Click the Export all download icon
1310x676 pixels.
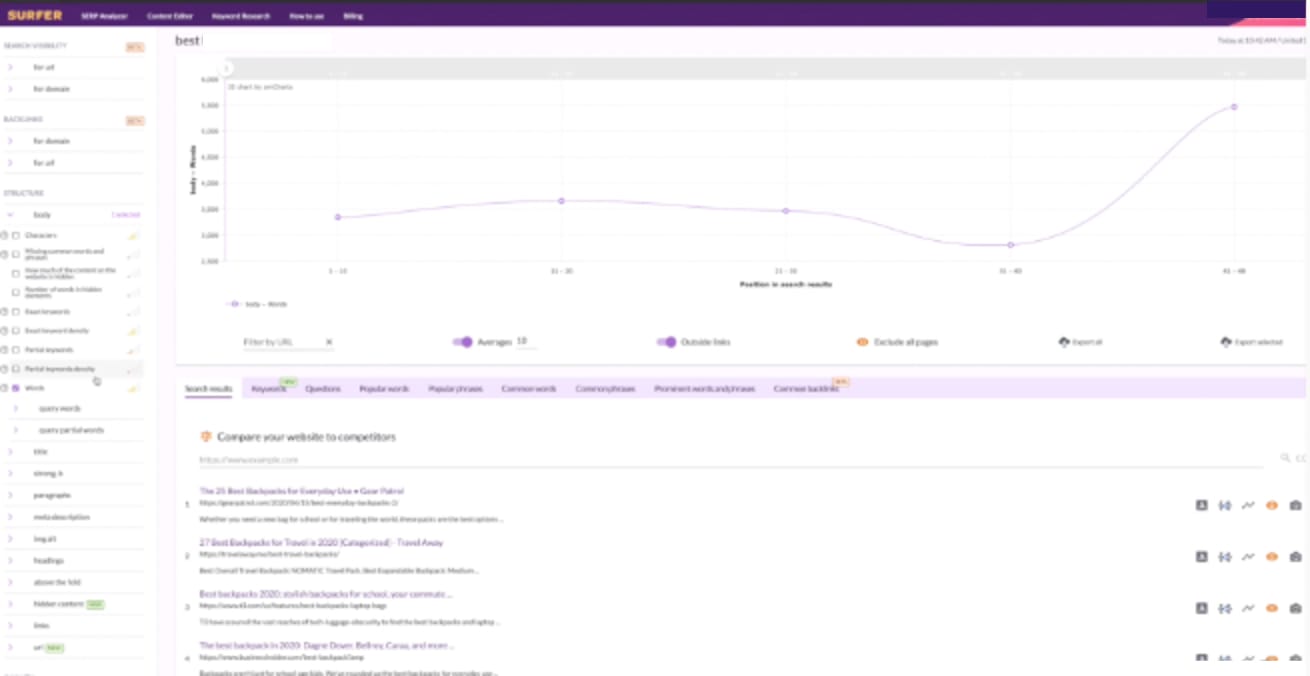1064,342
